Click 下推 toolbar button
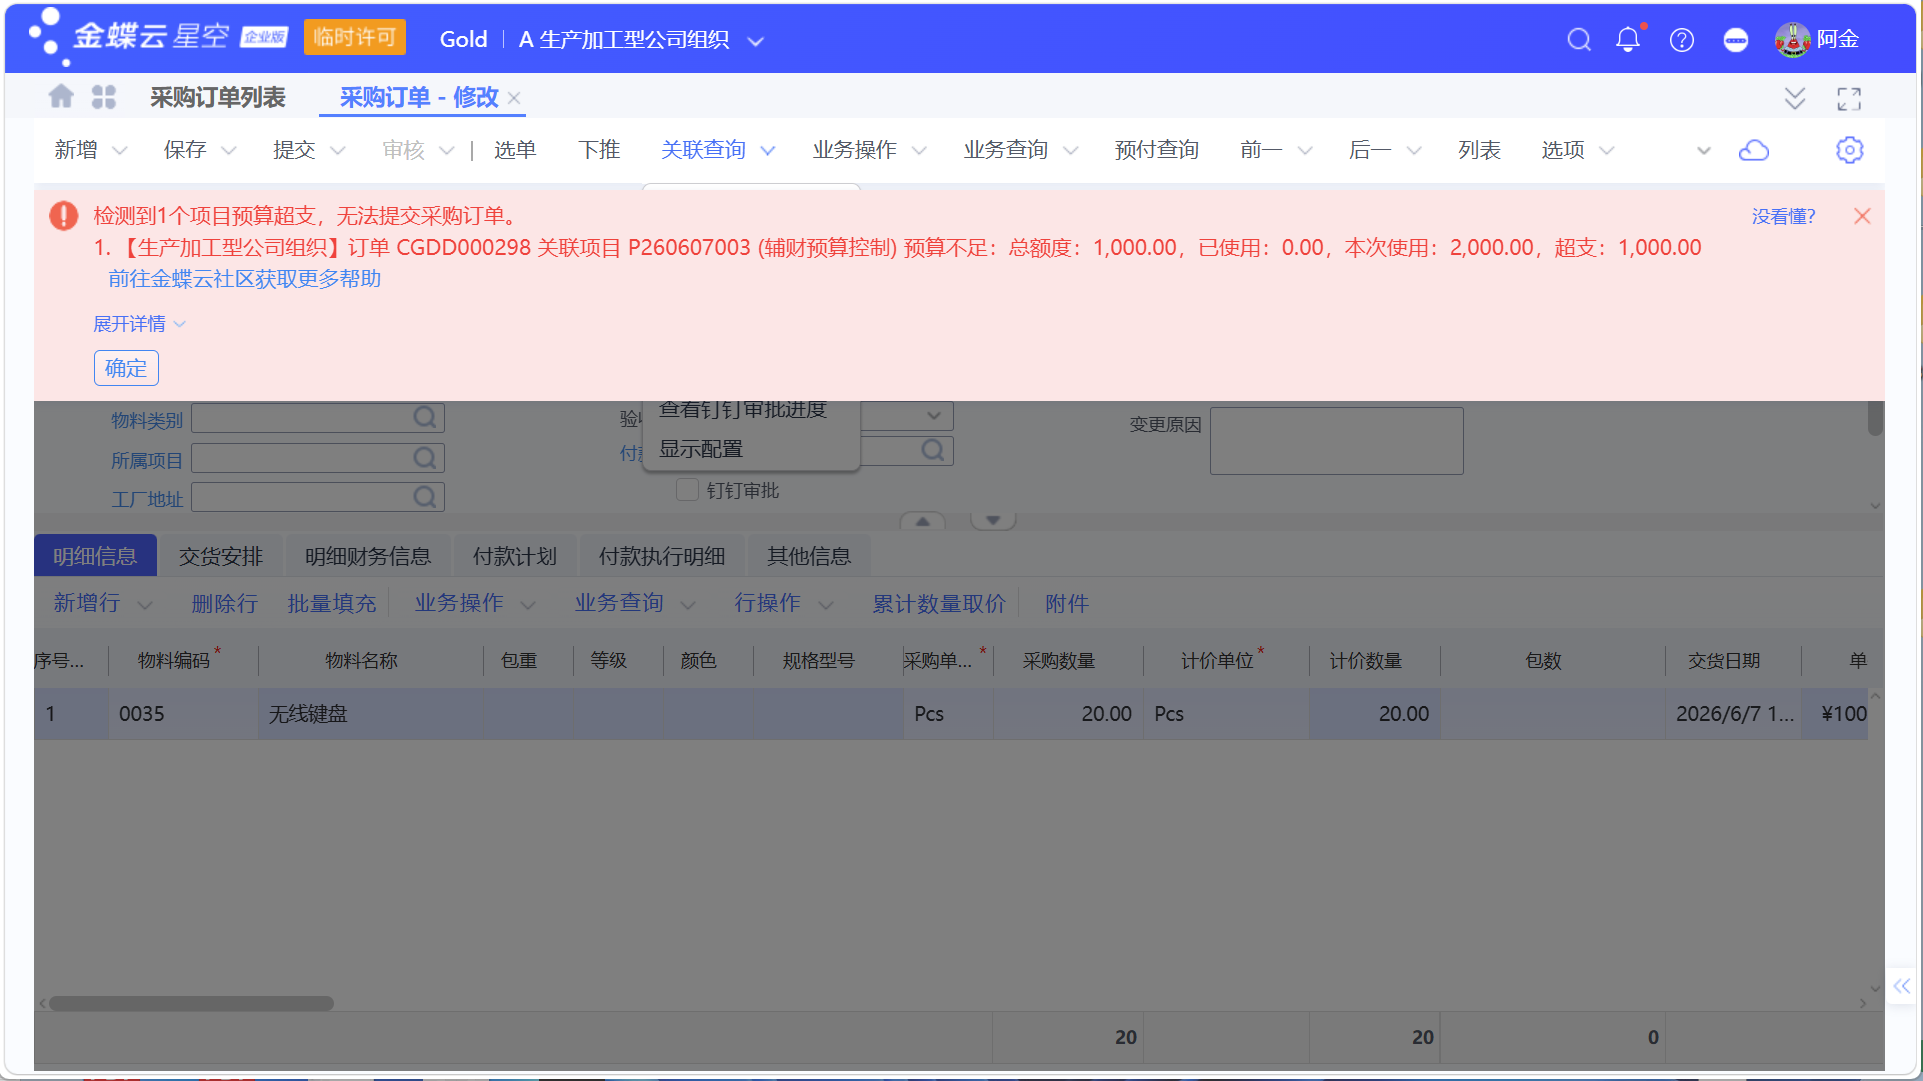 (x=599, y=150)
